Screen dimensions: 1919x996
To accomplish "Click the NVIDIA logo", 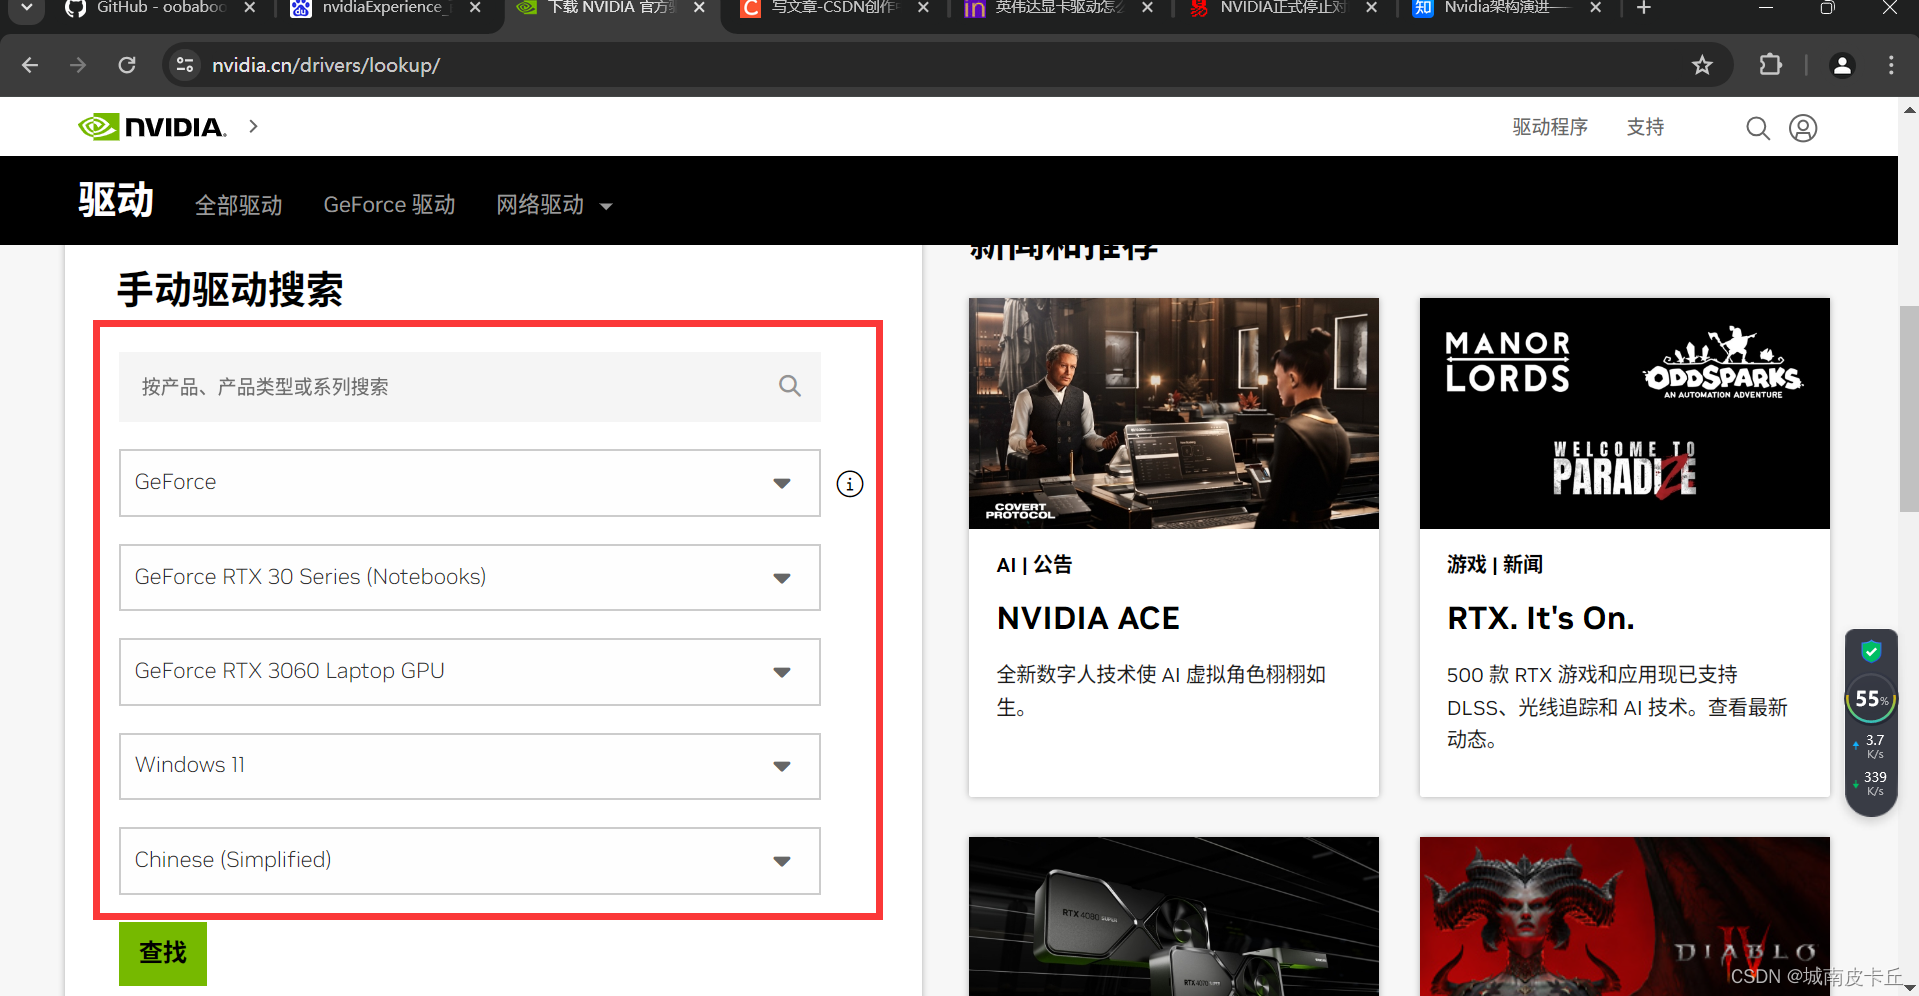I will coord(153,127).
